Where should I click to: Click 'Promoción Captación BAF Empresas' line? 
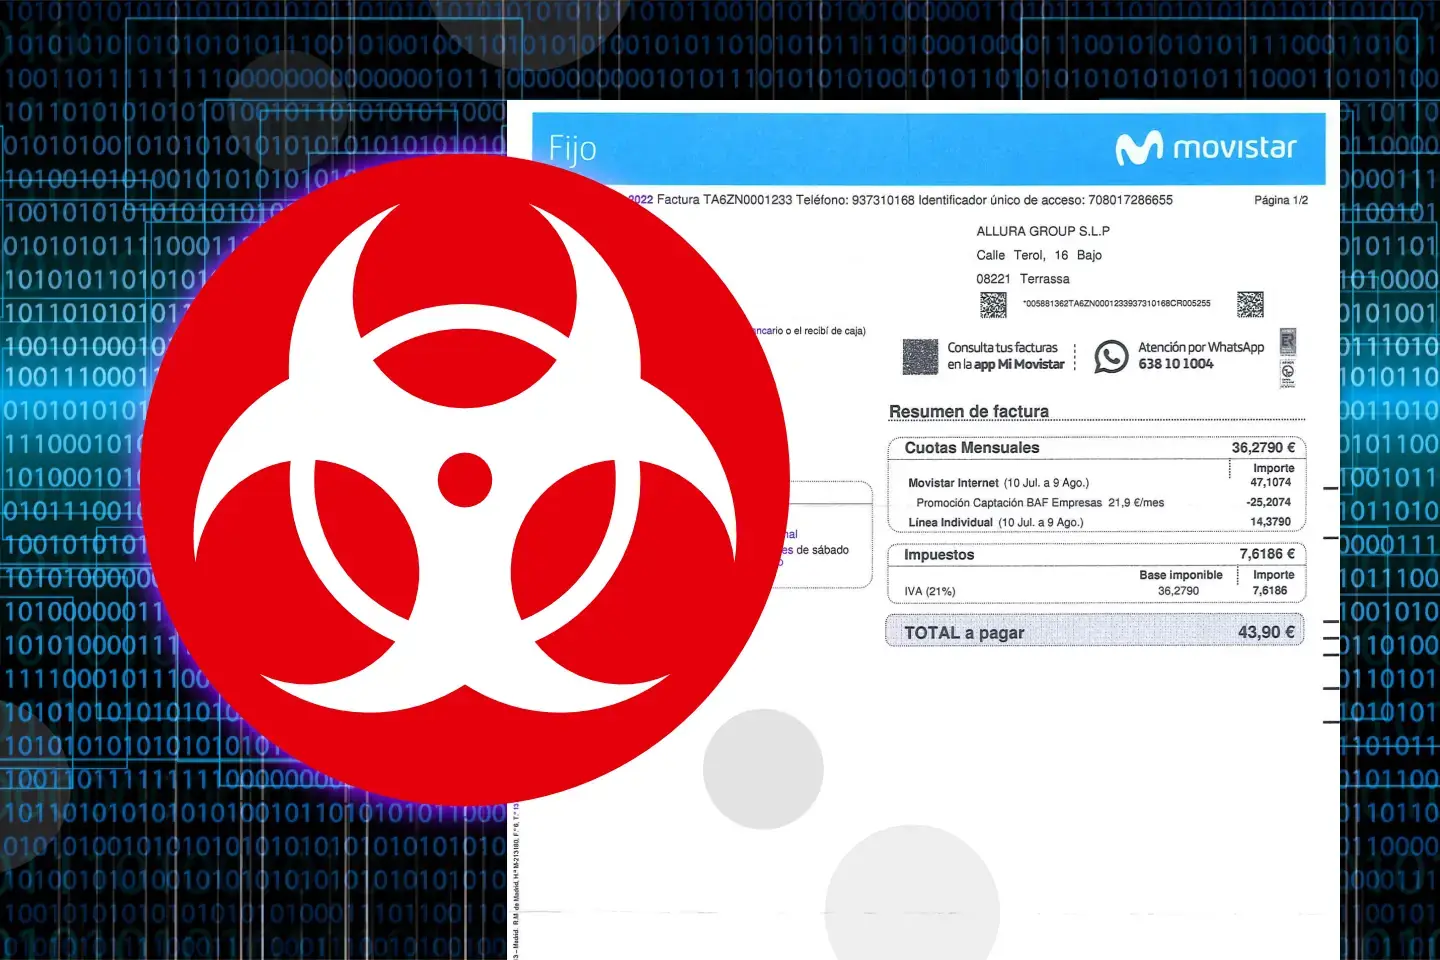tap(1040, 503)
